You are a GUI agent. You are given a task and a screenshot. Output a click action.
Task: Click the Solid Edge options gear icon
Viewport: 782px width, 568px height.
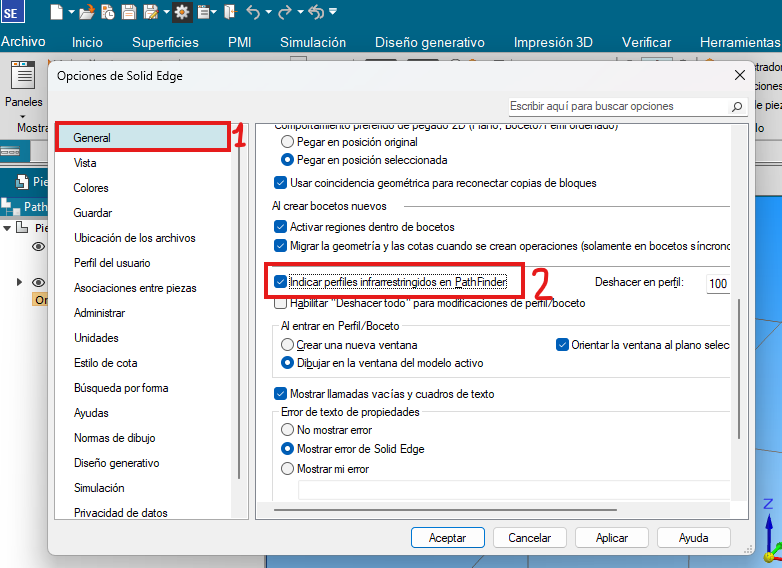[182, 12]
